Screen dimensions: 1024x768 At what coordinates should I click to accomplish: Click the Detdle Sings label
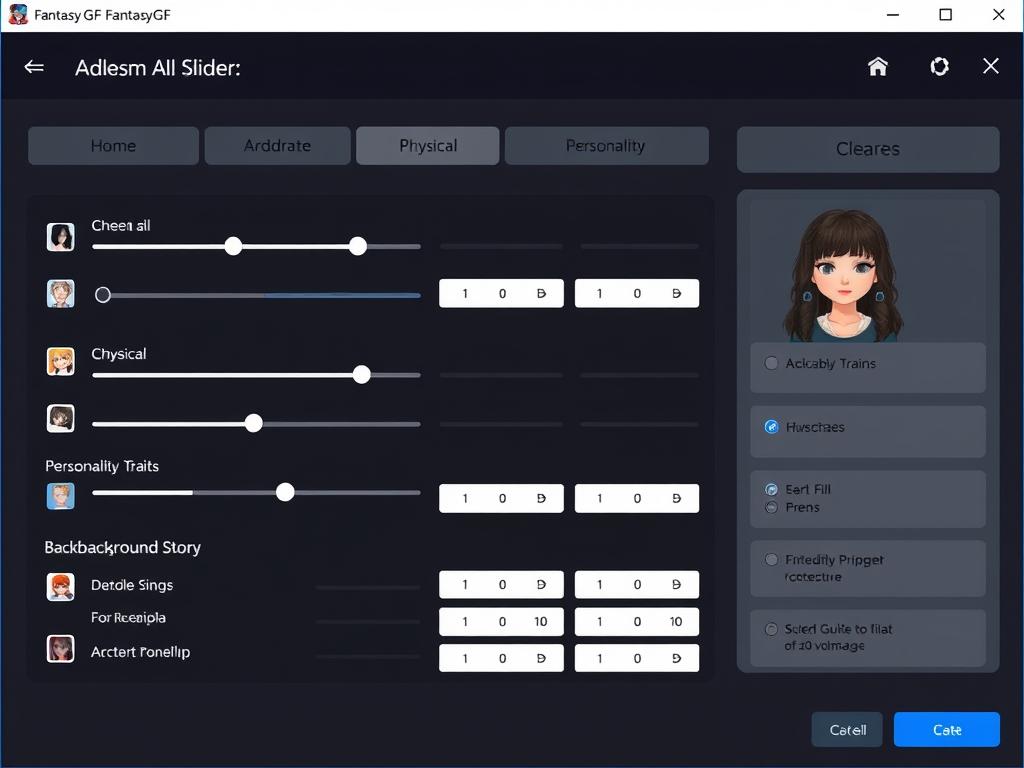(132, 585)
